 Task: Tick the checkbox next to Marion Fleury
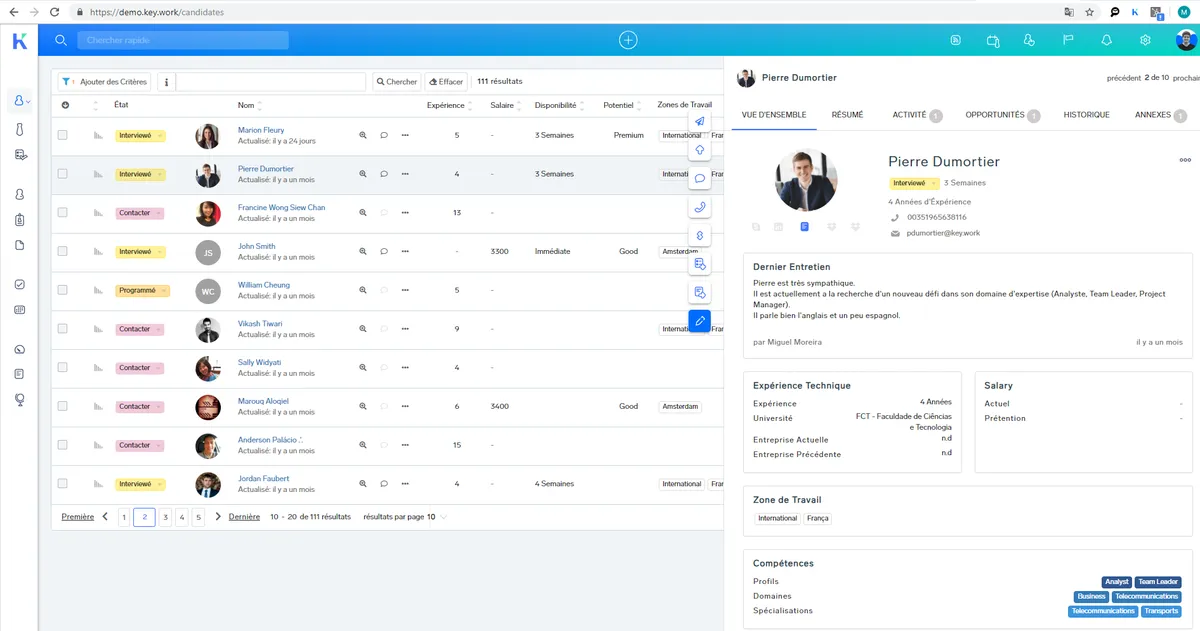click(62, 135)
